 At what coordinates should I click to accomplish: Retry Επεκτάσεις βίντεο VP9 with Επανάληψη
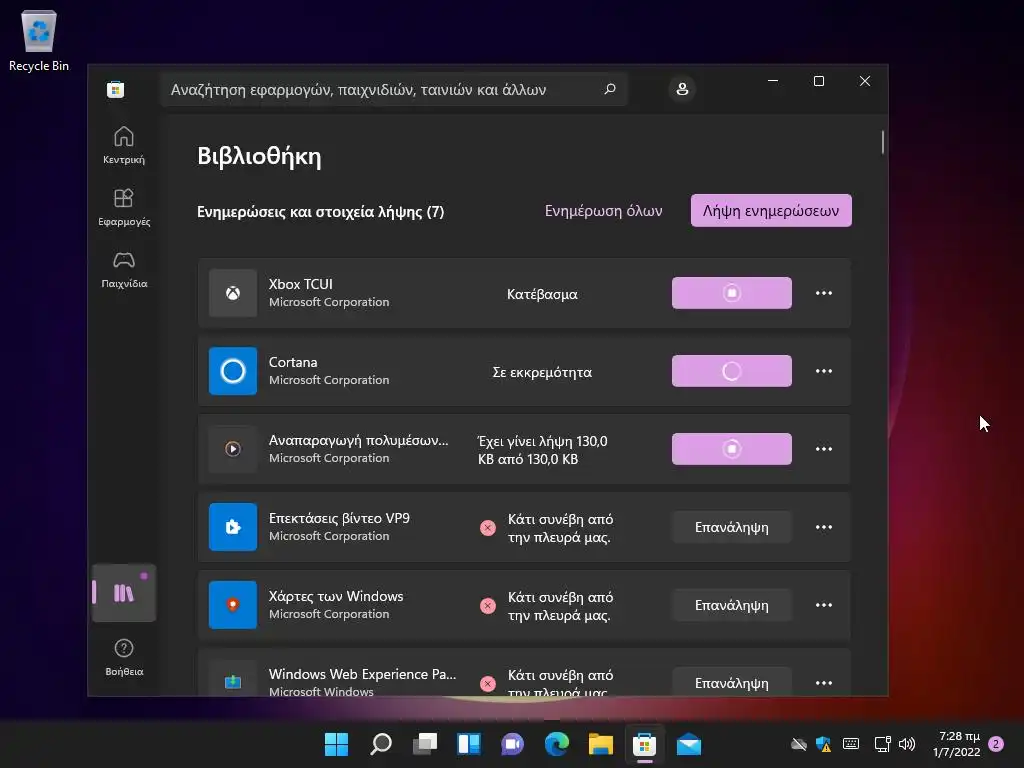(x=731, y=527)
